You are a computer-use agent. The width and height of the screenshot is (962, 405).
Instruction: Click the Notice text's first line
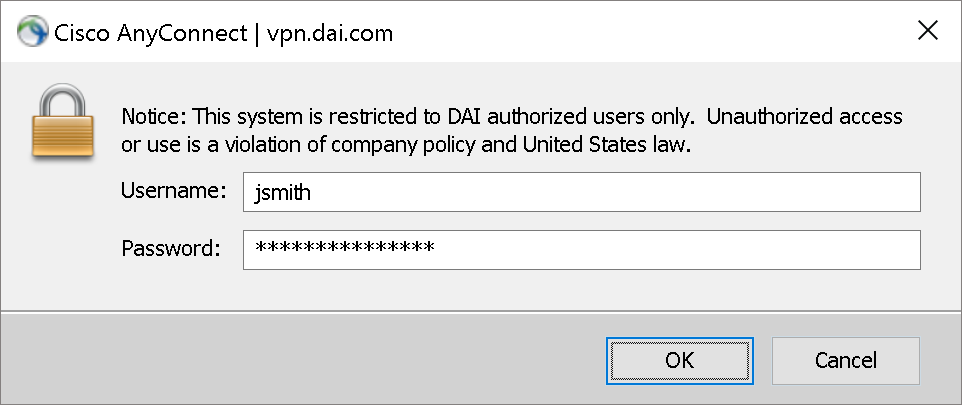click(x=512, y=117)
